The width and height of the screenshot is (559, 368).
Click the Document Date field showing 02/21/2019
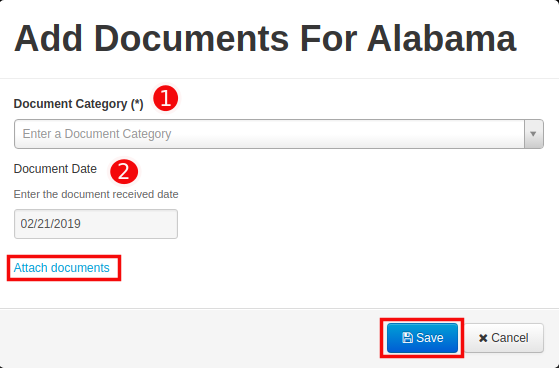coord(96,224)
